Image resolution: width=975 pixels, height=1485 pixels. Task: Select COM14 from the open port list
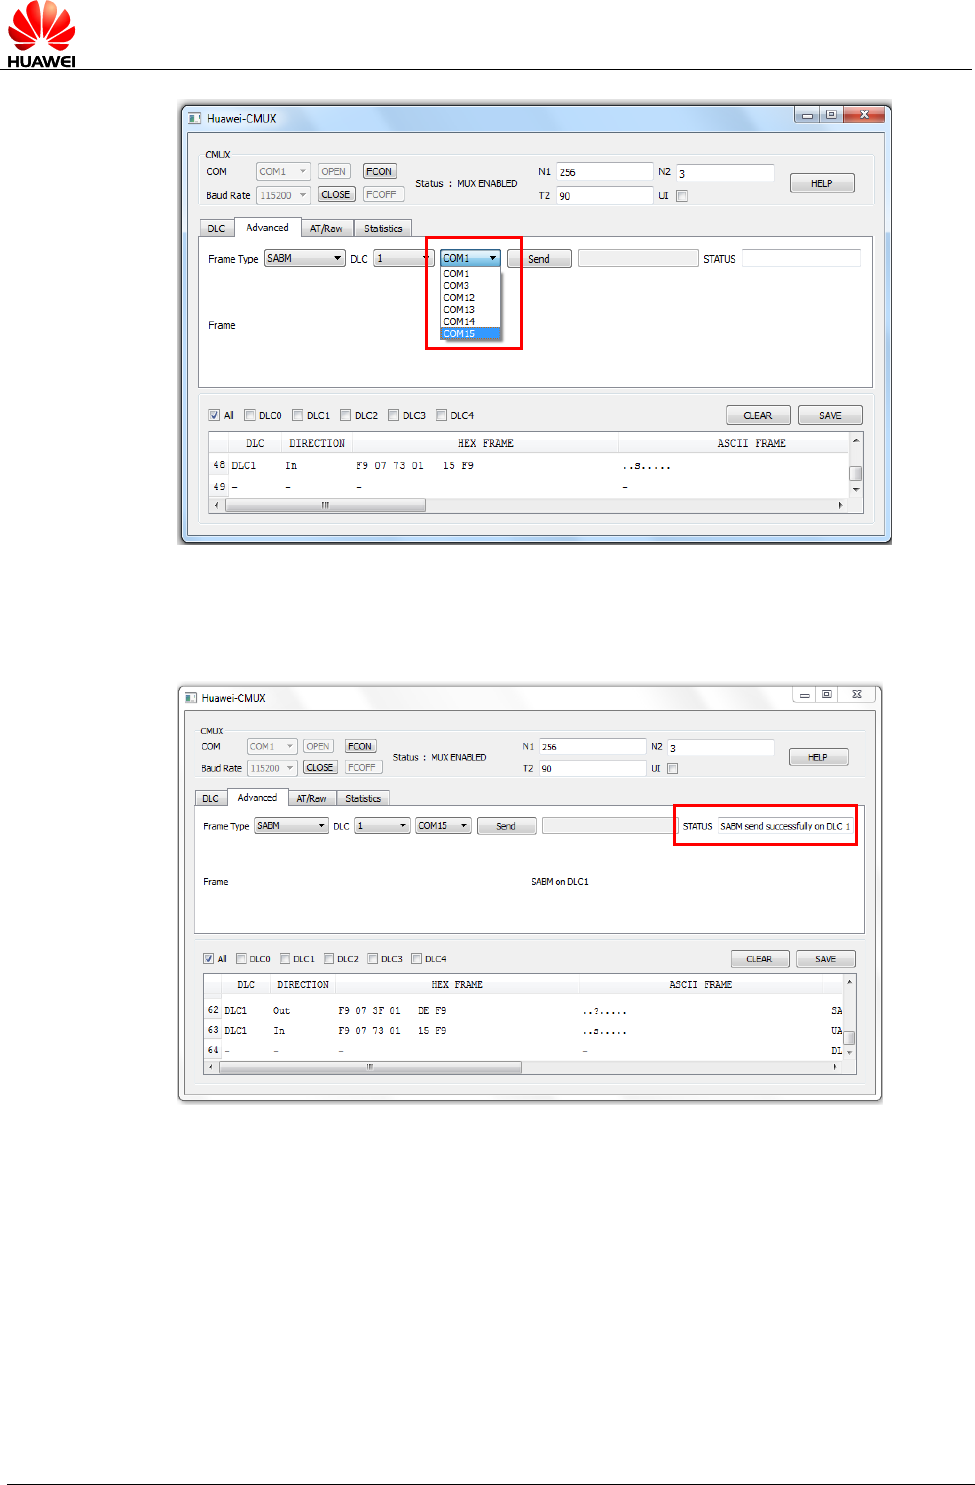470,322
